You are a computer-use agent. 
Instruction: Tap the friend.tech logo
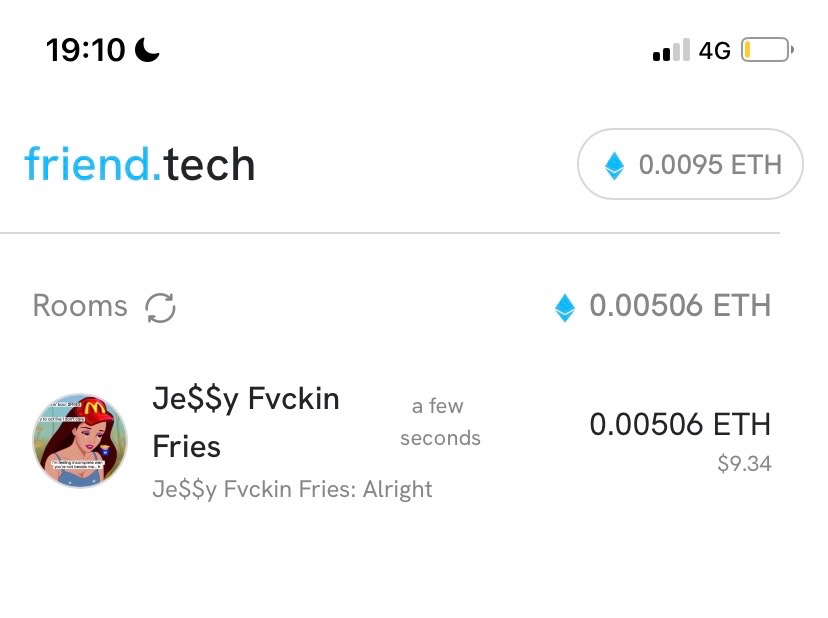coord(140,164)
